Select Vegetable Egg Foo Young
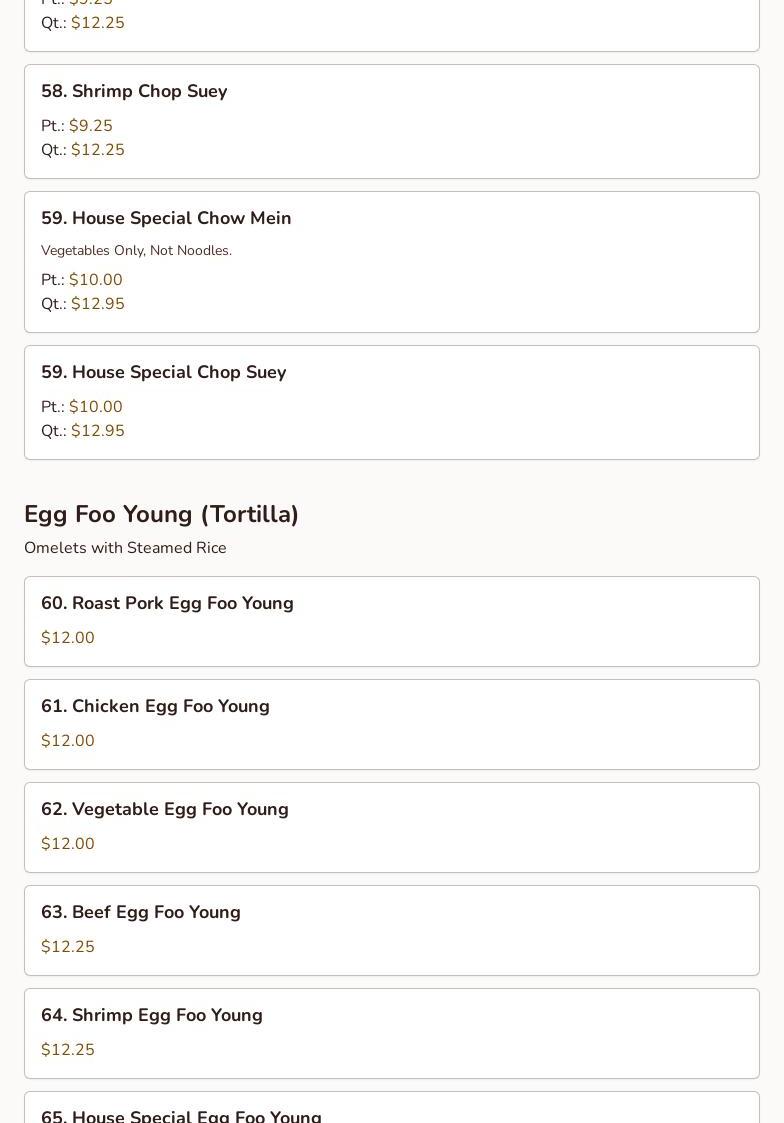 [x=165, y=809]
